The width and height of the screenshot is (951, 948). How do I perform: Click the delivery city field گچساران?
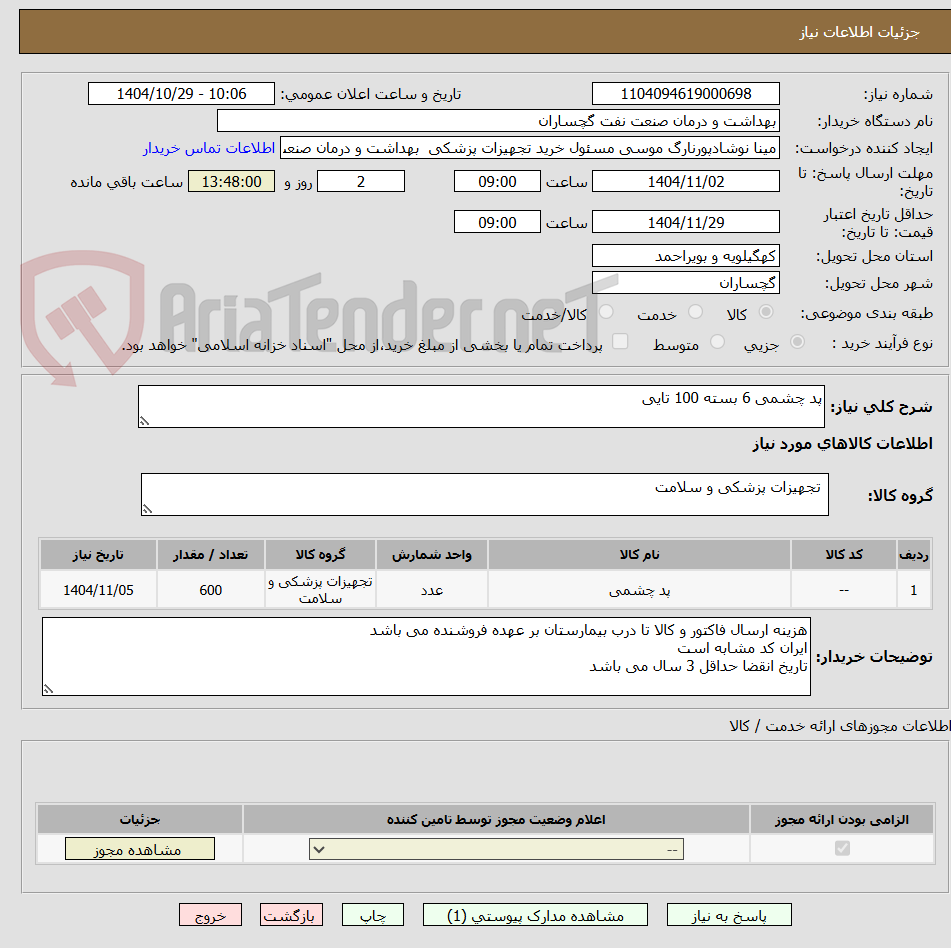[685, 283]
